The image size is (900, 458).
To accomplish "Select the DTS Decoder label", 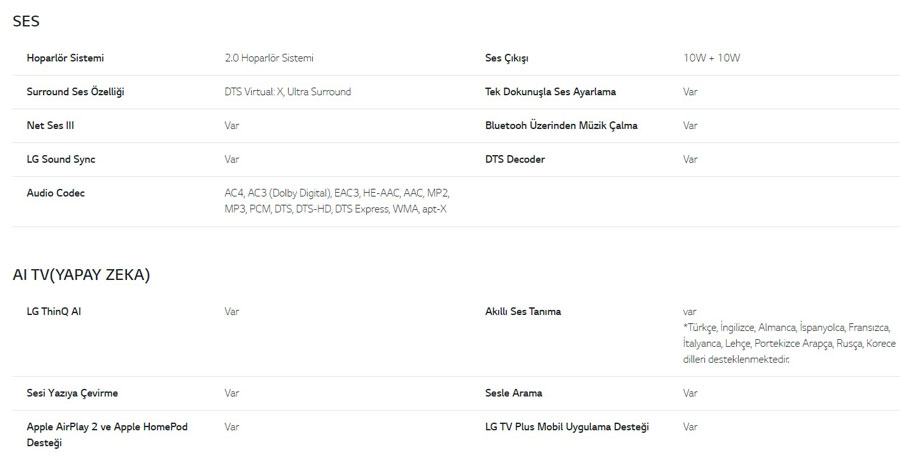I will (515, 160).
